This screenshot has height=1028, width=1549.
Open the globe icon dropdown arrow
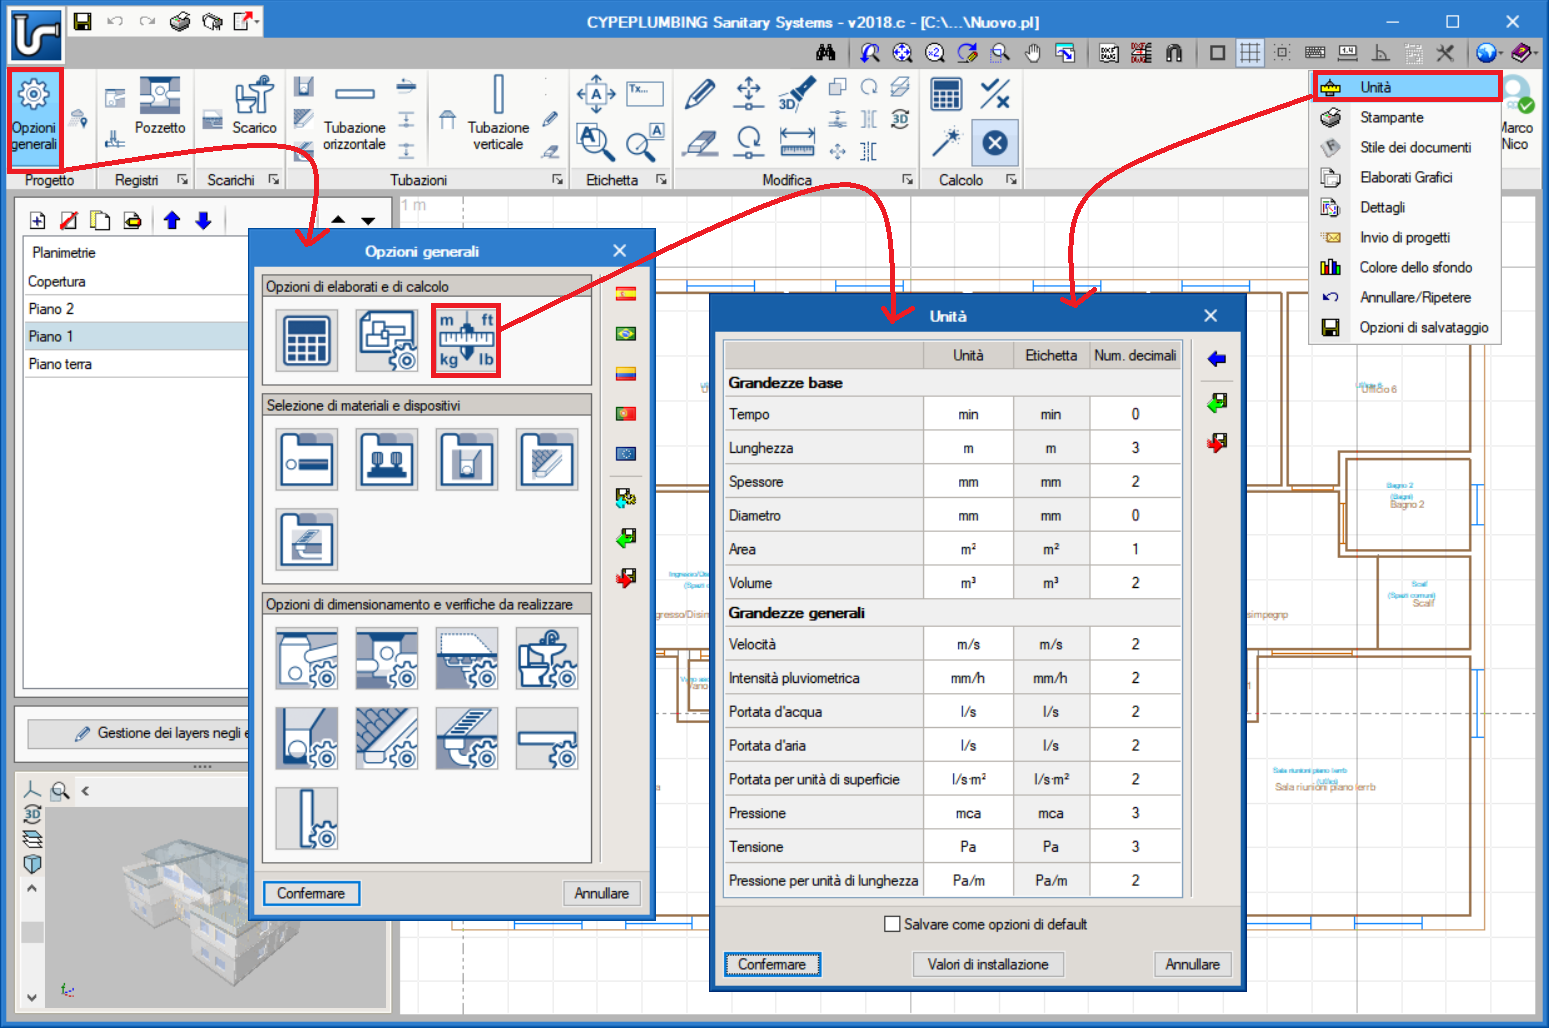1501,53
